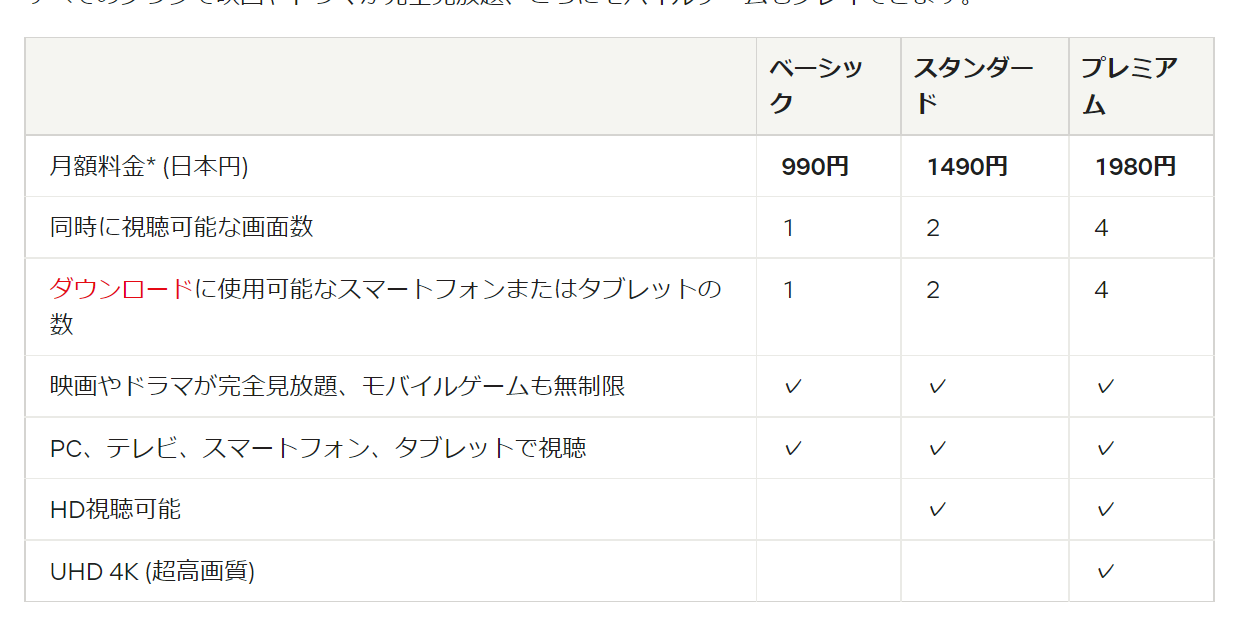Viewport: 1245px width, 626px height.
Task: Click standard checkmark for 映画やドラマが完全見放題
Action: pos(937,387)
